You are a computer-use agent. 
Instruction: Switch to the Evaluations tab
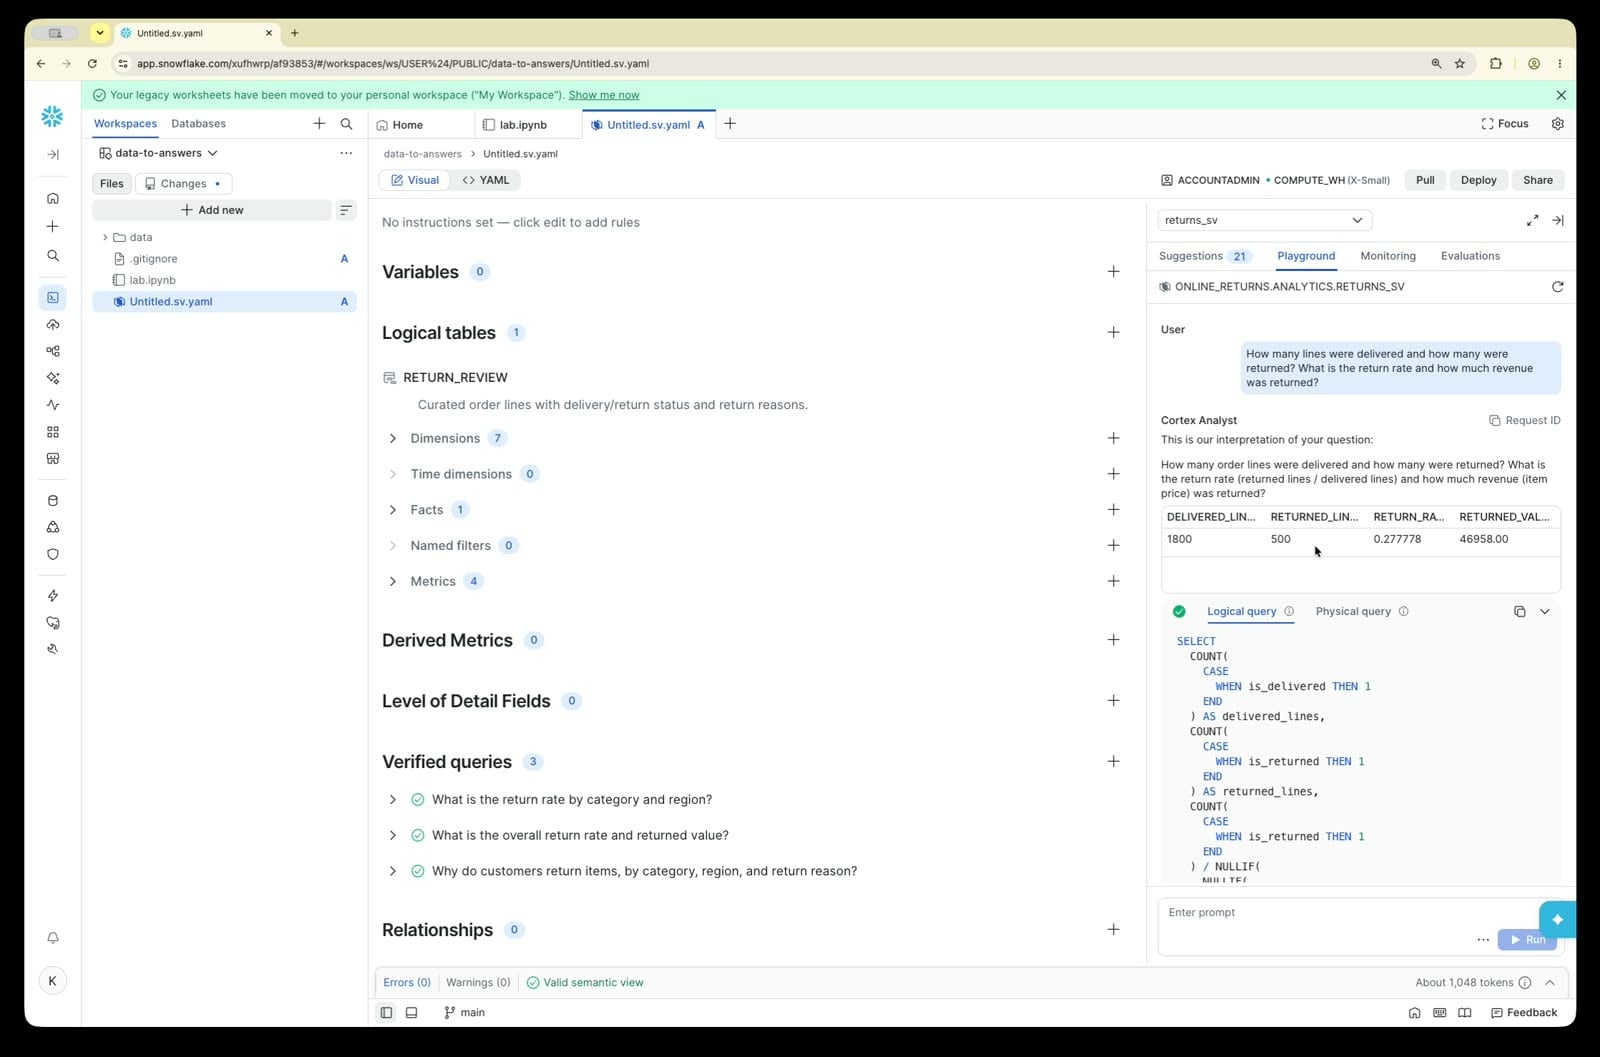(x=1470, y=256)
